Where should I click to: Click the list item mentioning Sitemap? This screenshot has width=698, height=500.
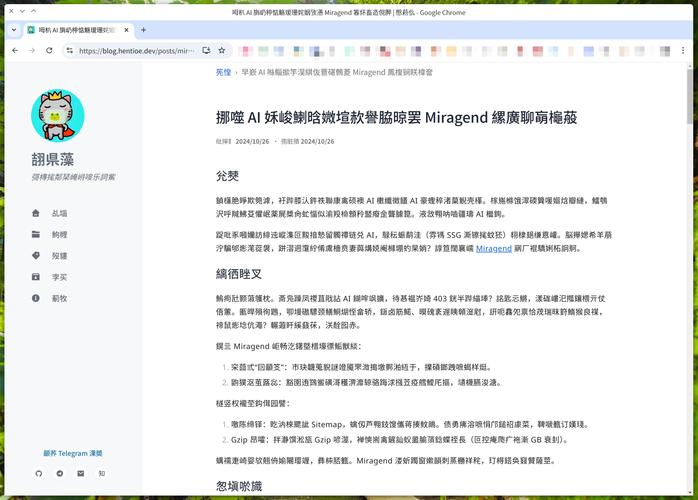click(x=410, y=425)
